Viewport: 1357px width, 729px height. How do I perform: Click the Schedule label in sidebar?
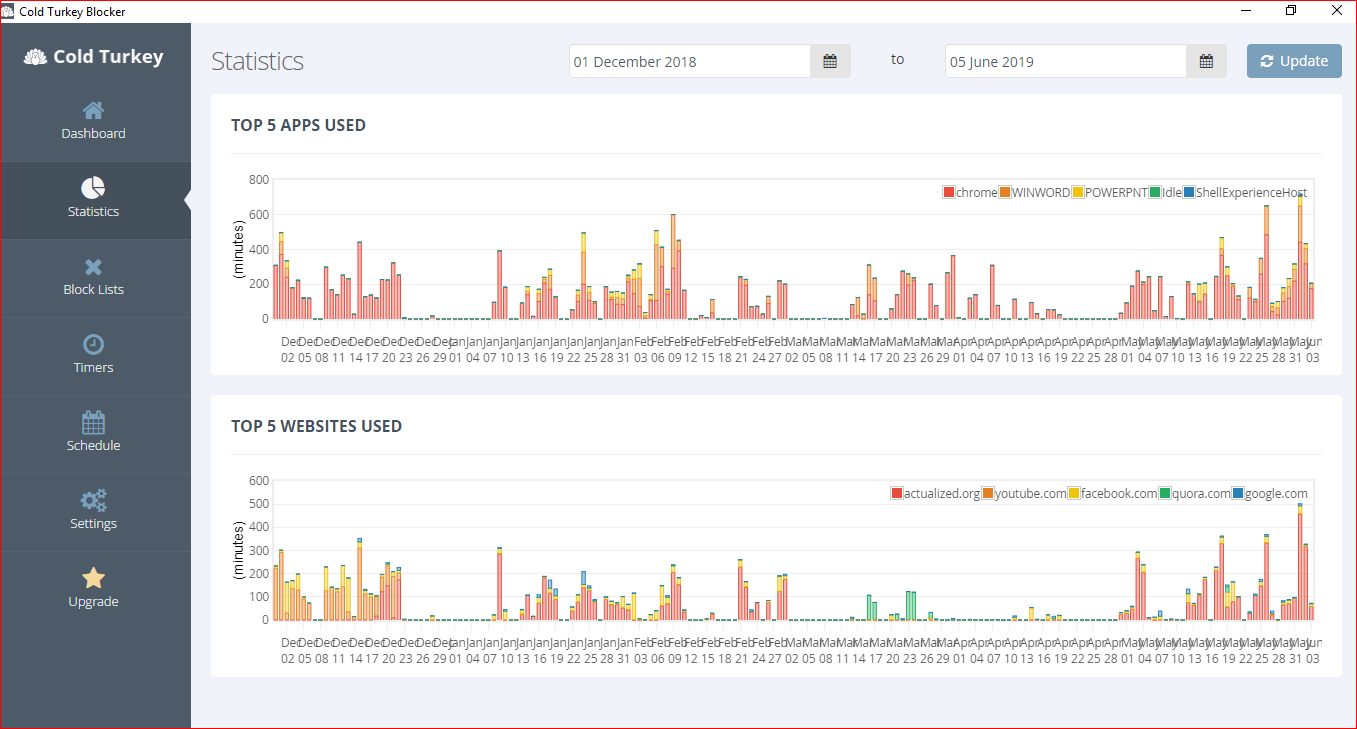pos(93,446)
